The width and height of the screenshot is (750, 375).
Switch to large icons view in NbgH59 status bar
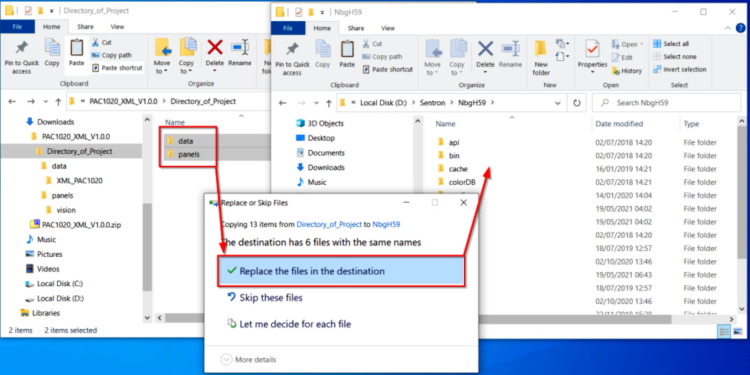tap(739, 331)
